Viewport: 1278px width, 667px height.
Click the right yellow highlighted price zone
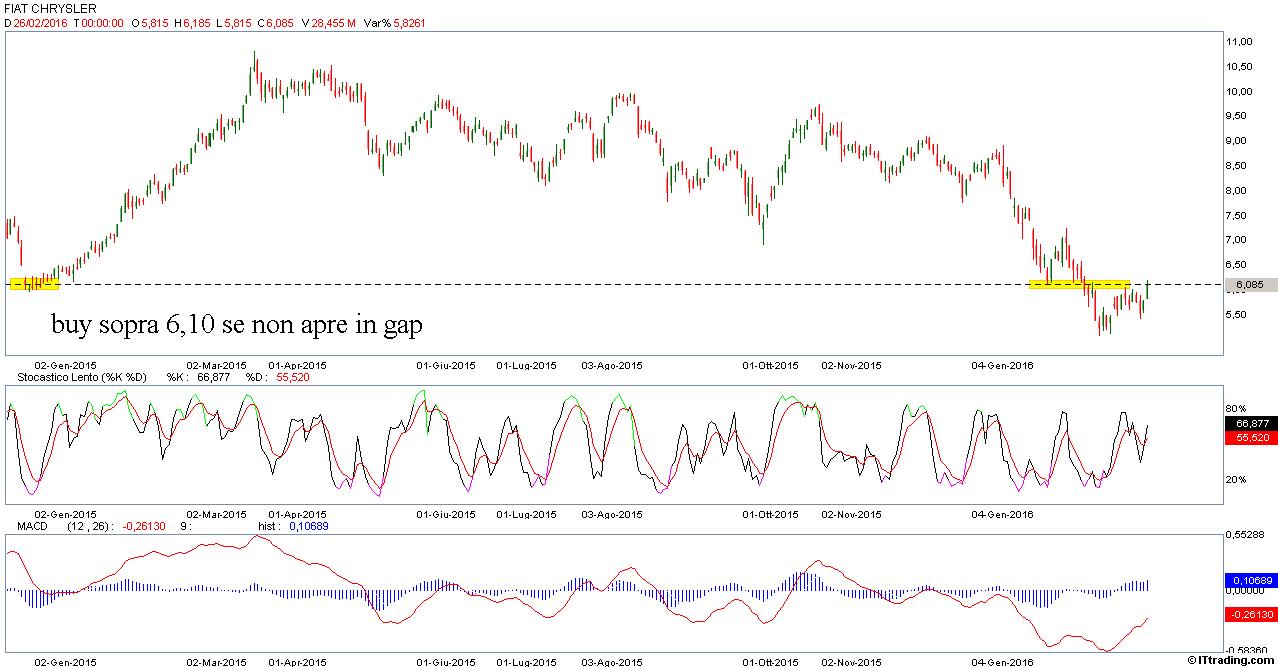point(1080,284)
